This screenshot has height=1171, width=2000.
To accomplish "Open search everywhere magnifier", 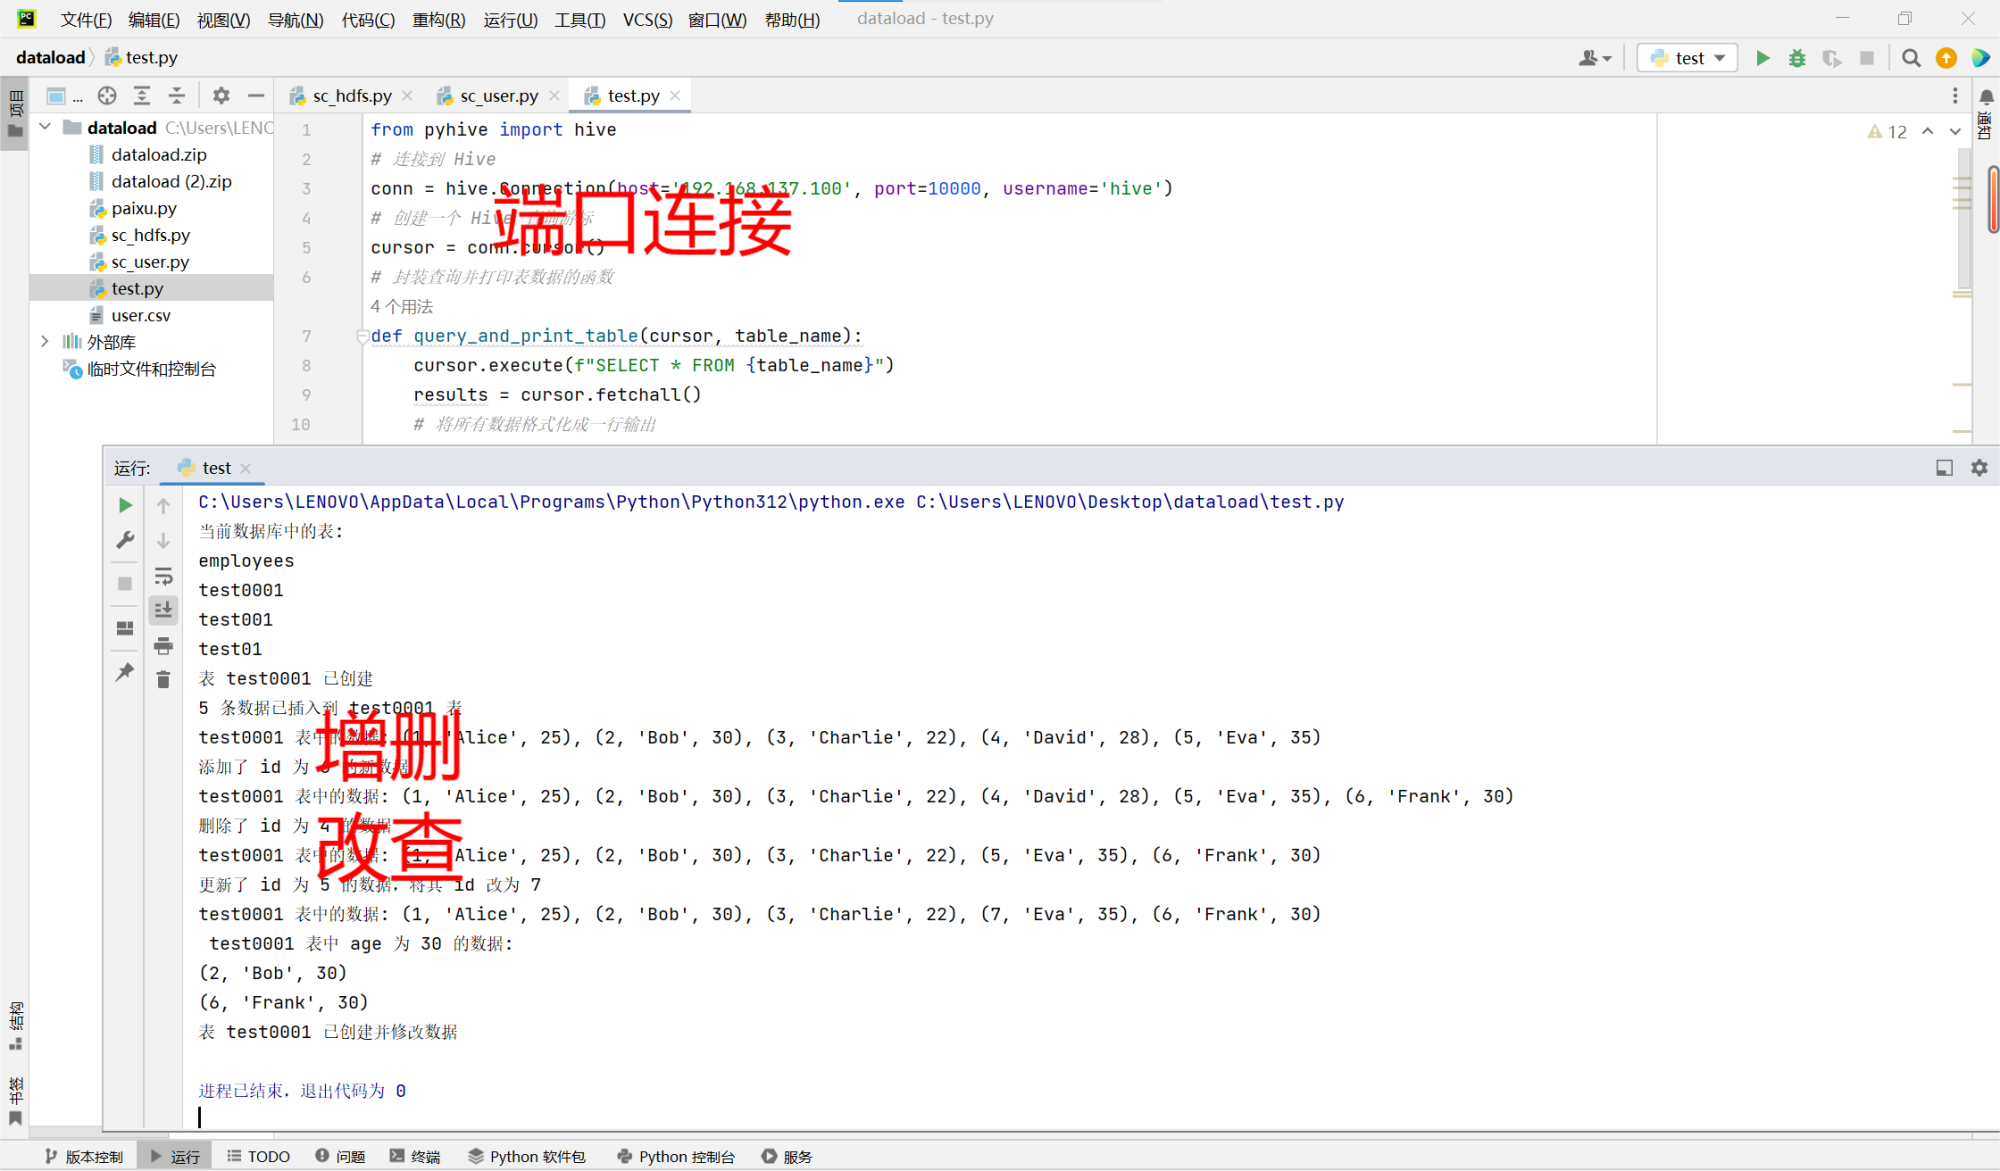I will pyautogui.click(x=1910, y=58).
